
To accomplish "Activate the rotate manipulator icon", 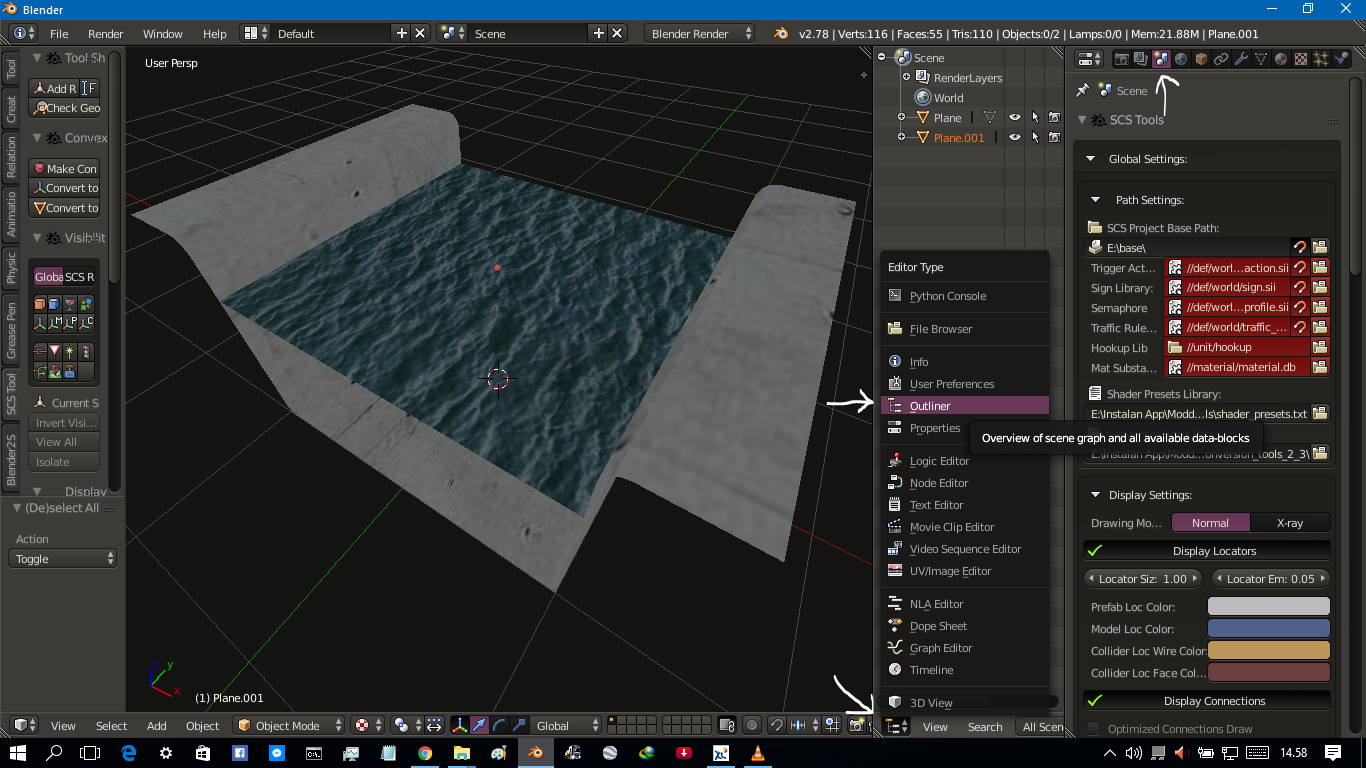I will pyautogui.click(x=499, y=726).
